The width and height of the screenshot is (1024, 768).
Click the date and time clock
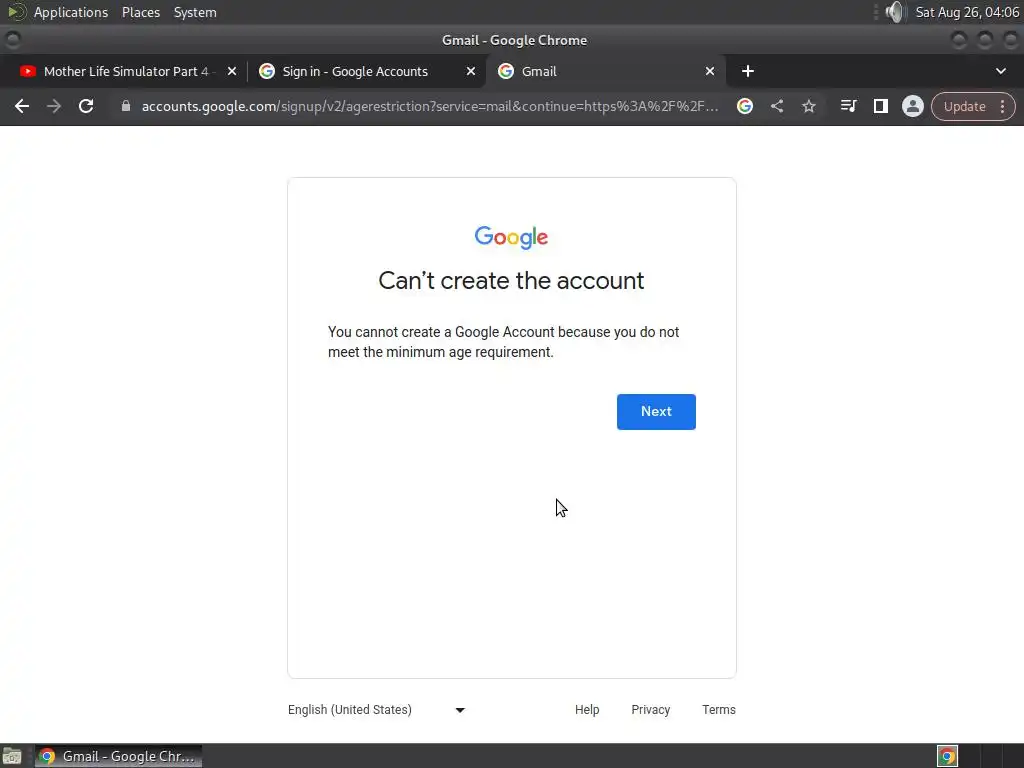(967, 12)
